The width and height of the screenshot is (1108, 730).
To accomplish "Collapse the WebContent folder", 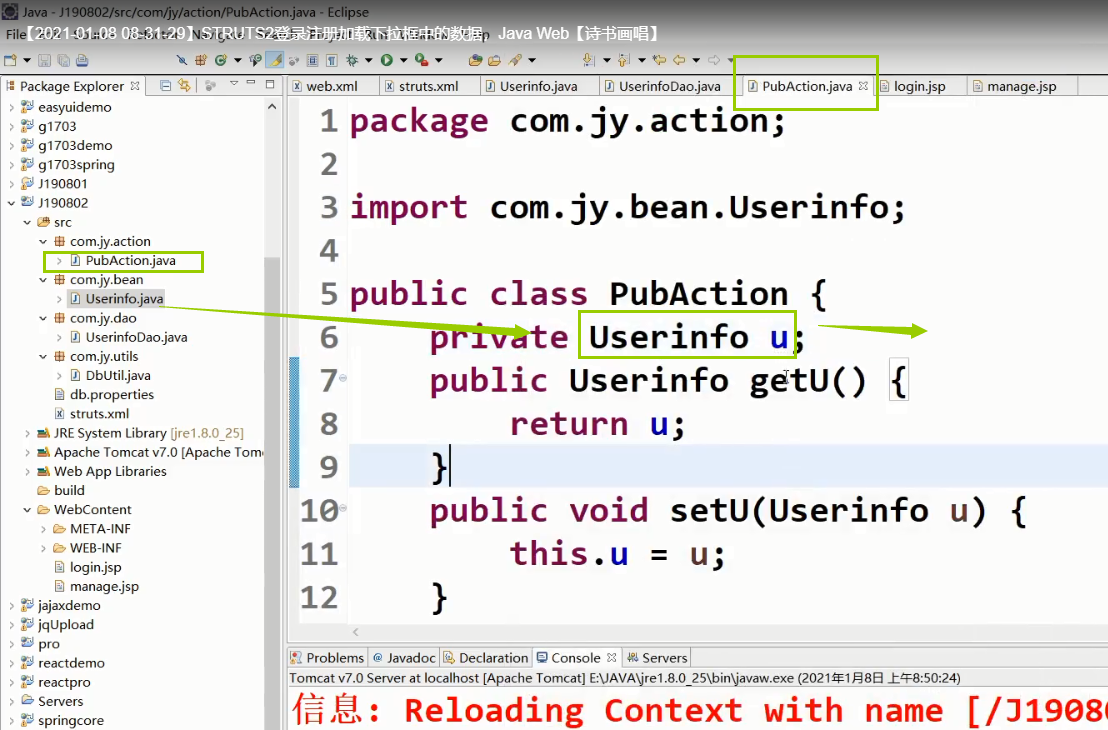I will click(x=27, y=510).
